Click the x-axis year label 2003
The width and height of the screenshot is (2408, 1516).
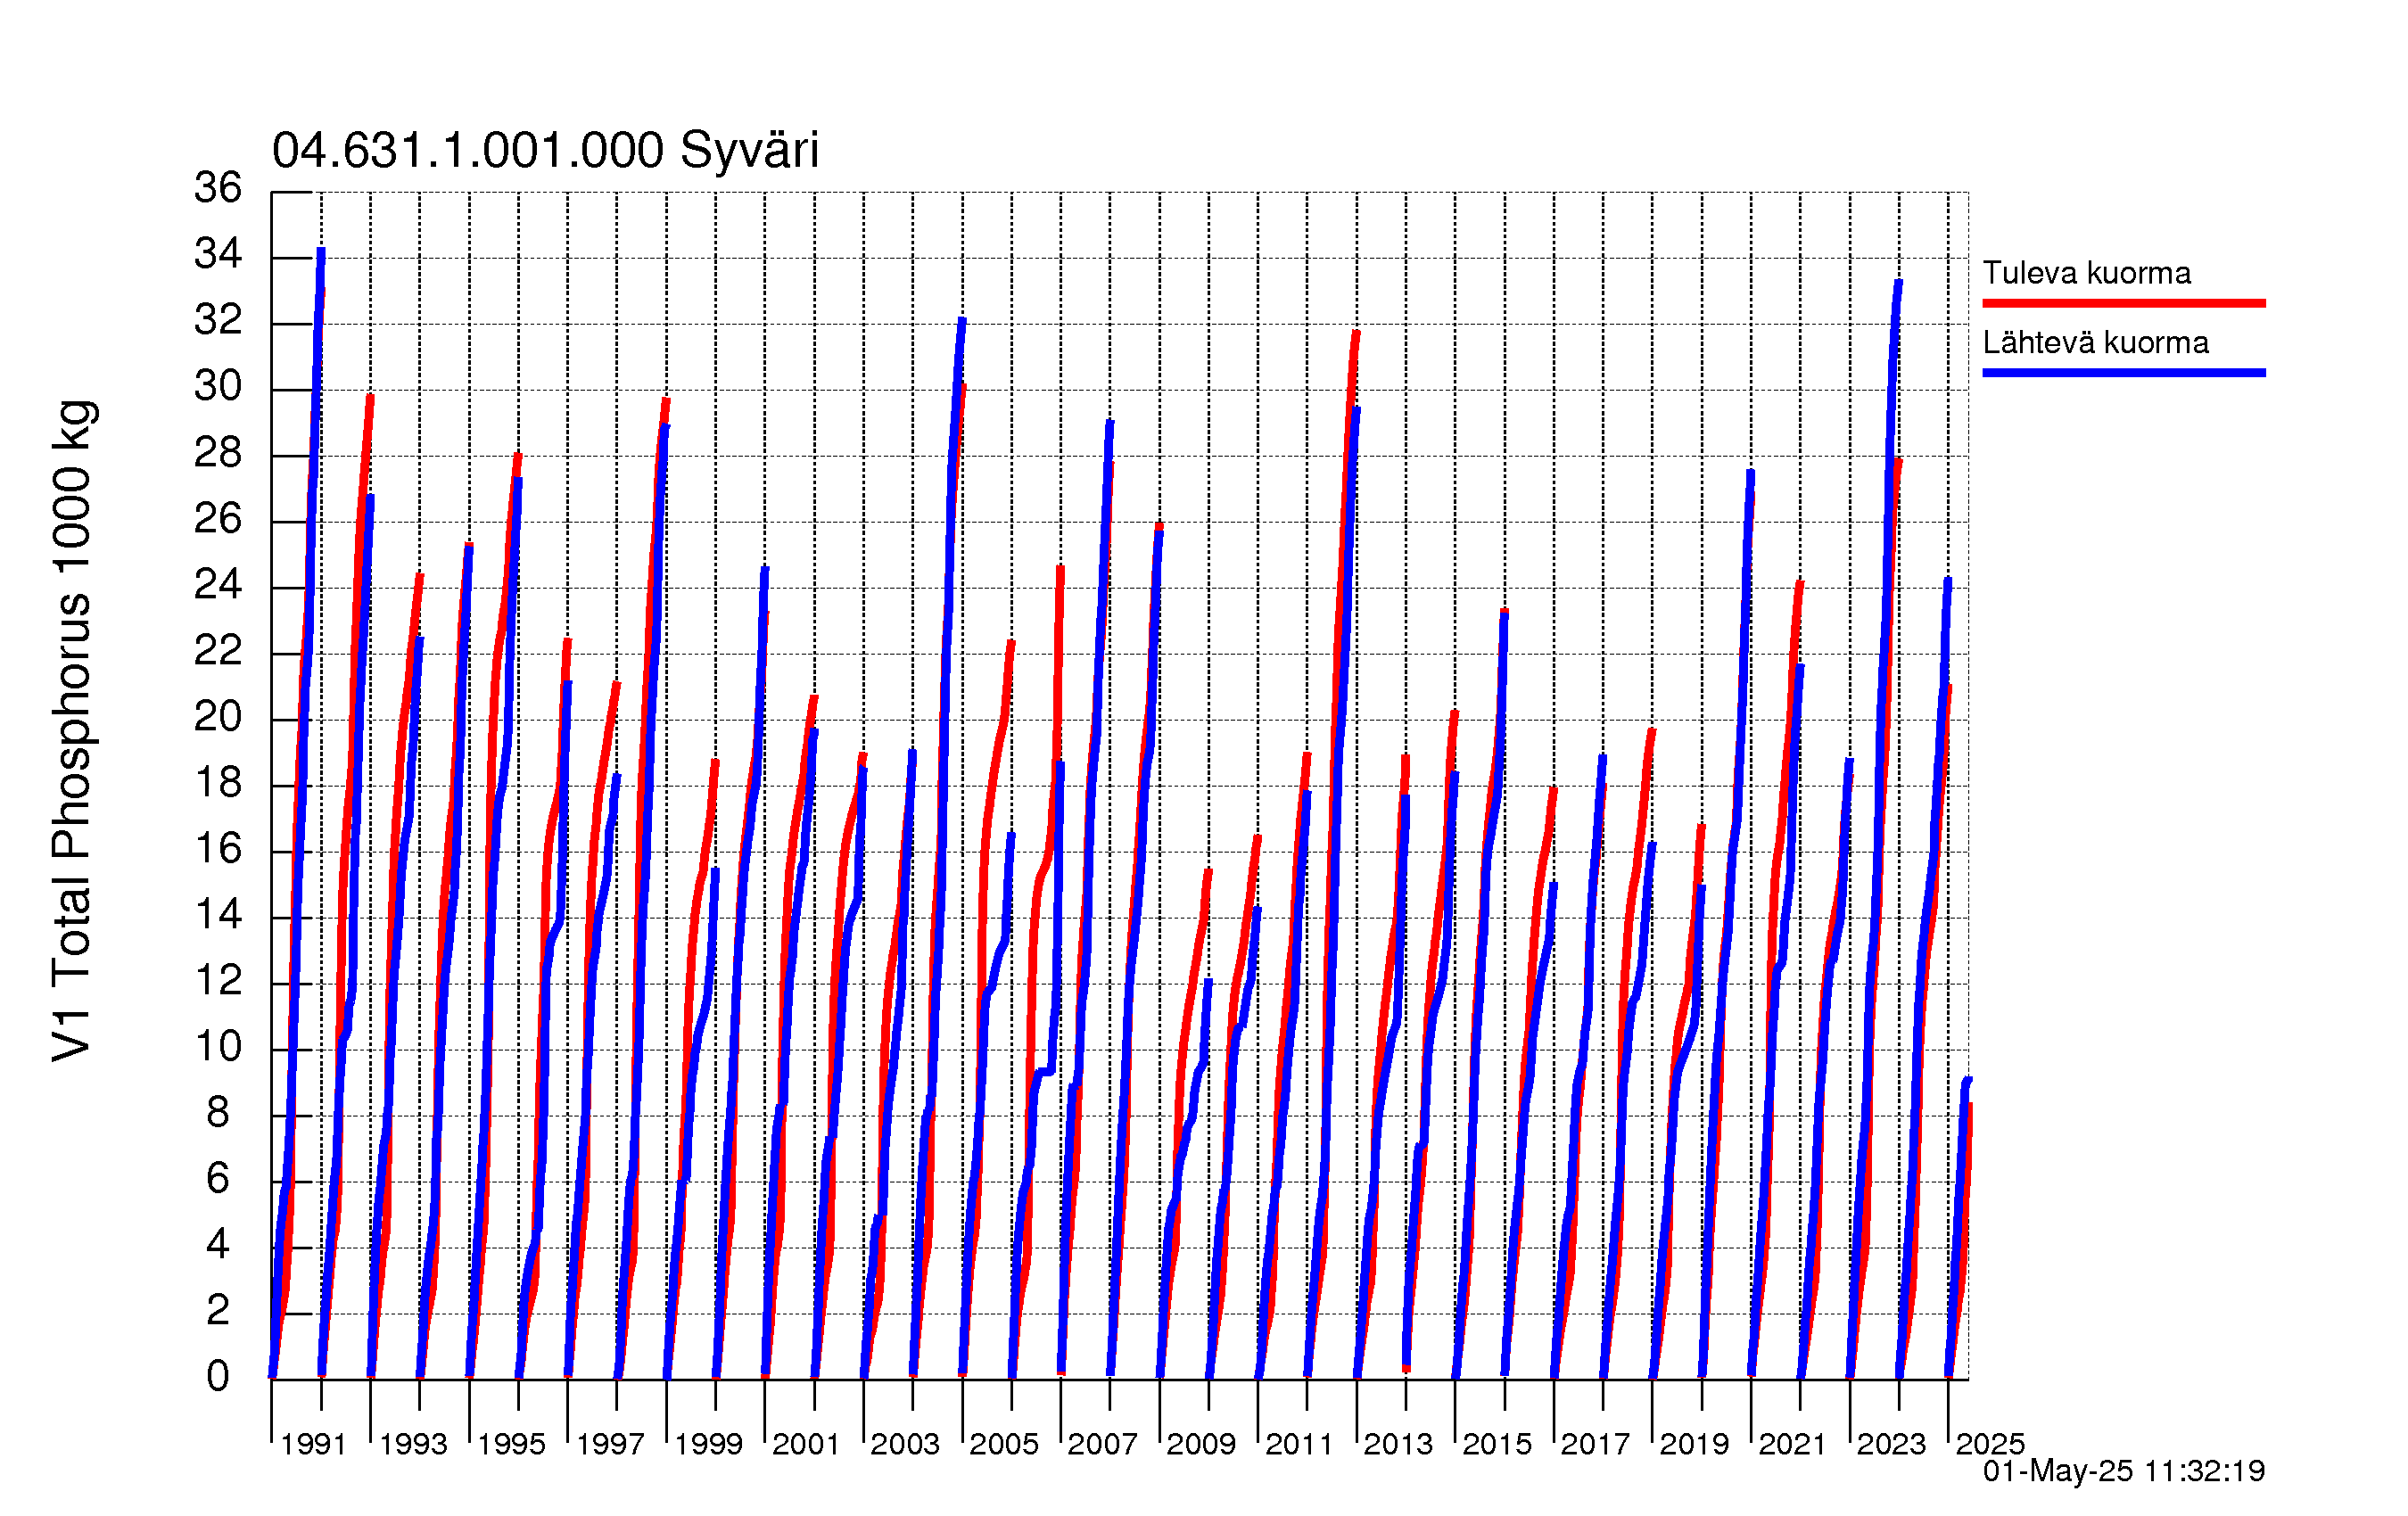905,1444
